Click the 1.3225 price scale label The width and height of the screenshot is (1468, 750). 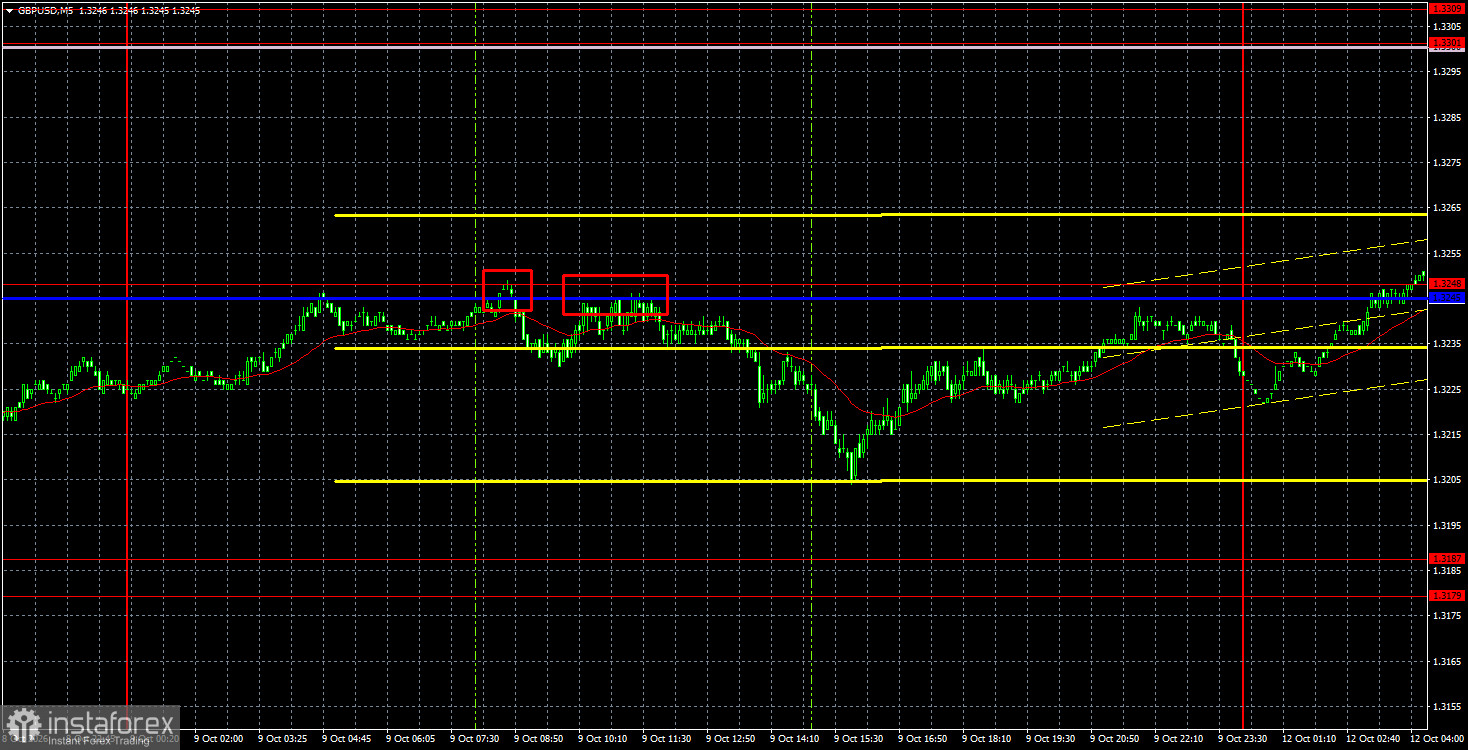tap(1448, 389)
